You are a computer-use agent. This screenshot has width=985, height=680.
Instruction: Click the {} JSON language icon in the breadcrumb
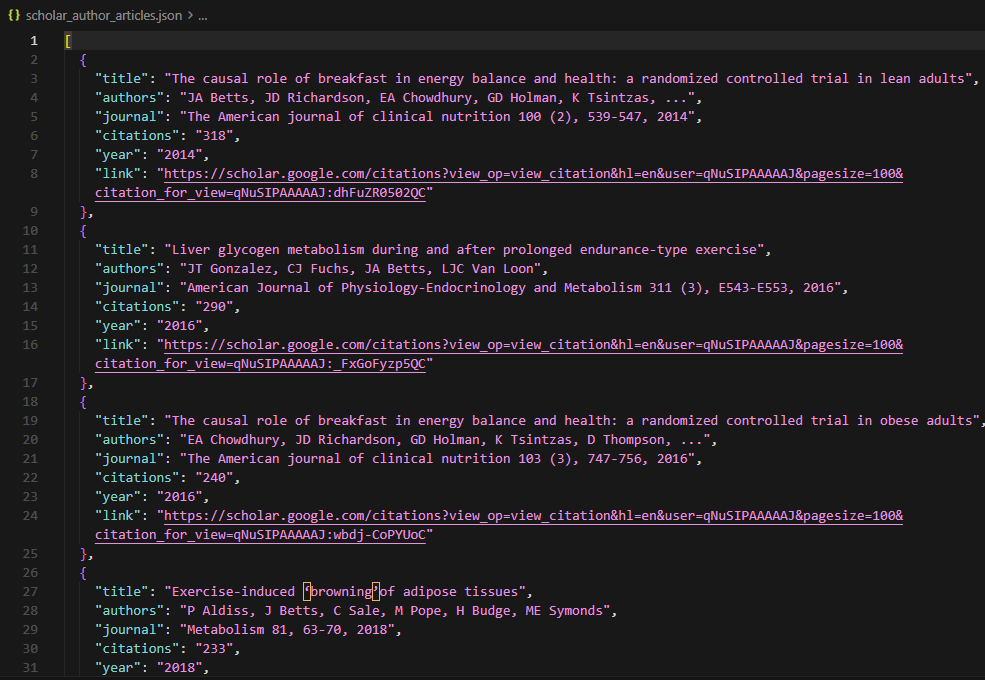(x=14, y=16)
